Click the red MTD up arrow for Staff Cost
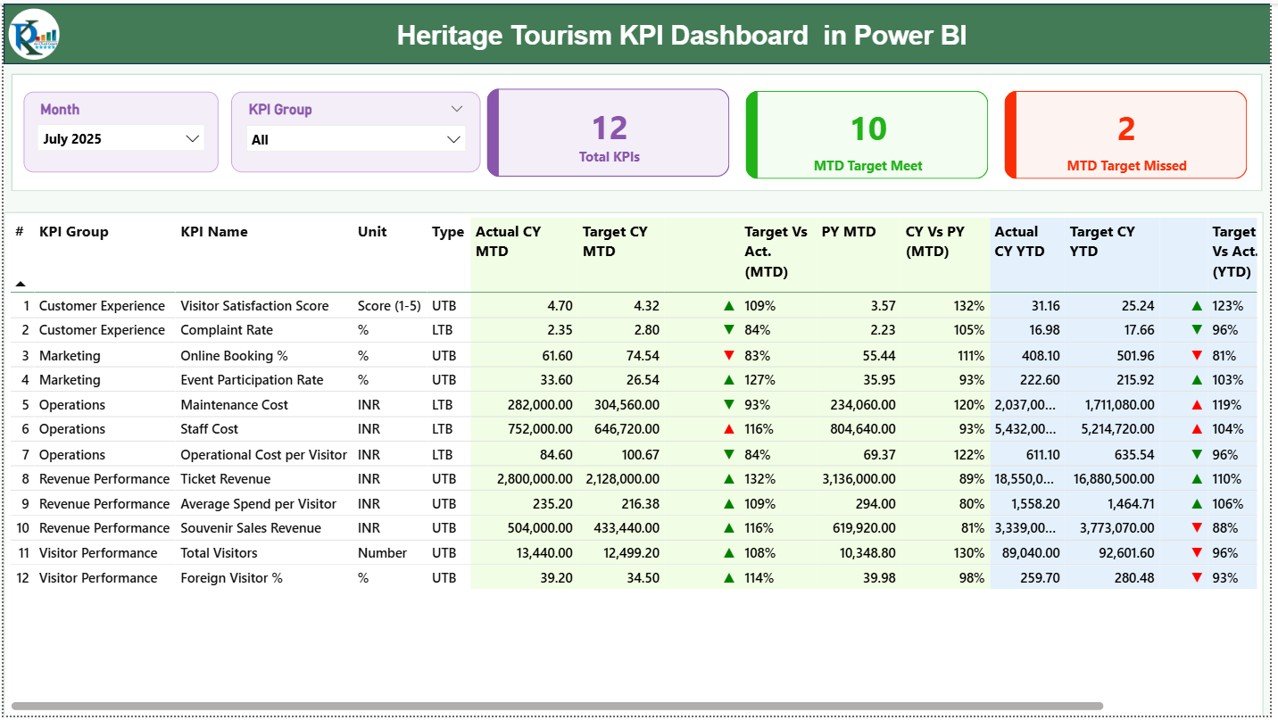 [729, 429]
